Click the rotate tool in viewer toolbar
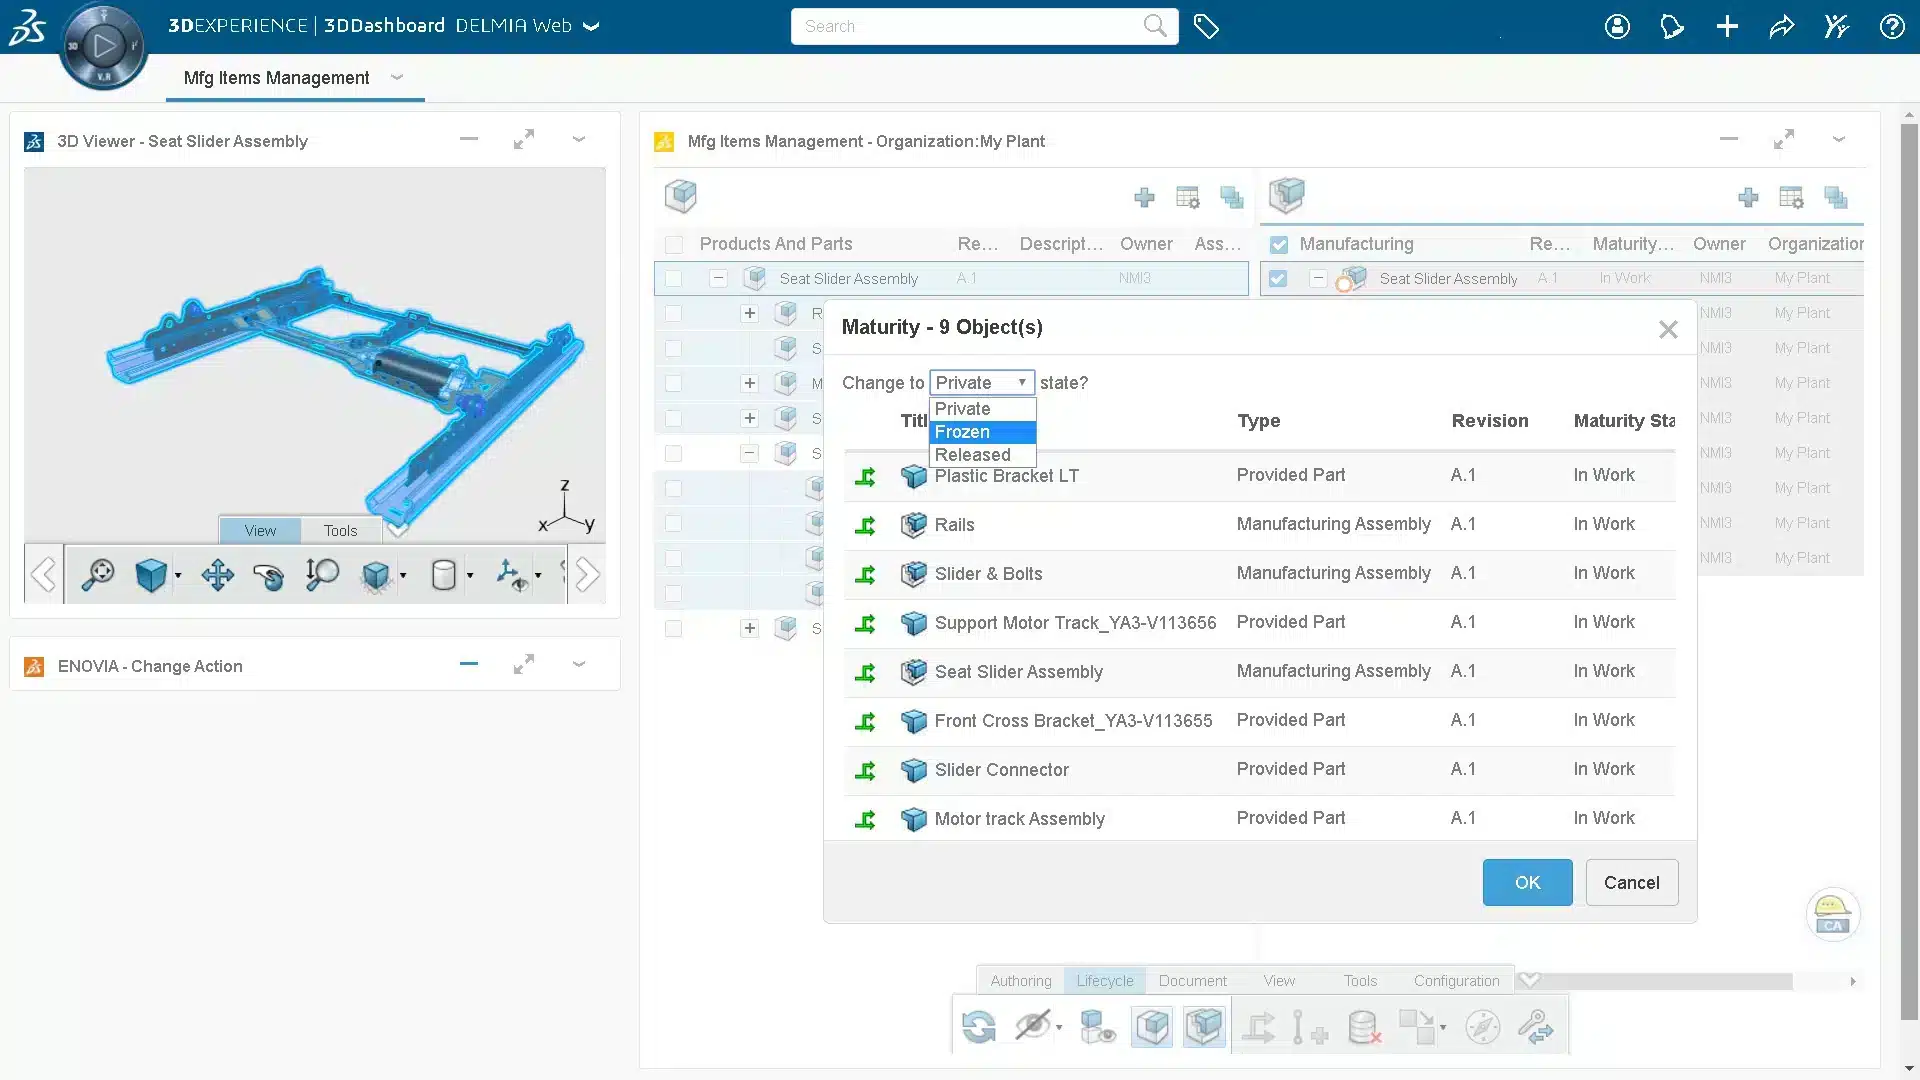This screenshot has height=1080, width=1920. click(x=268, y=575)
